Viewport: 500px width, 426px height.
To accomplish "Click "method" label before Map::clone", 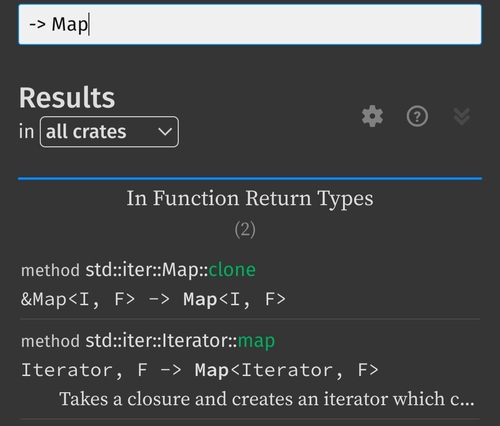I will (x=50, y=270).
